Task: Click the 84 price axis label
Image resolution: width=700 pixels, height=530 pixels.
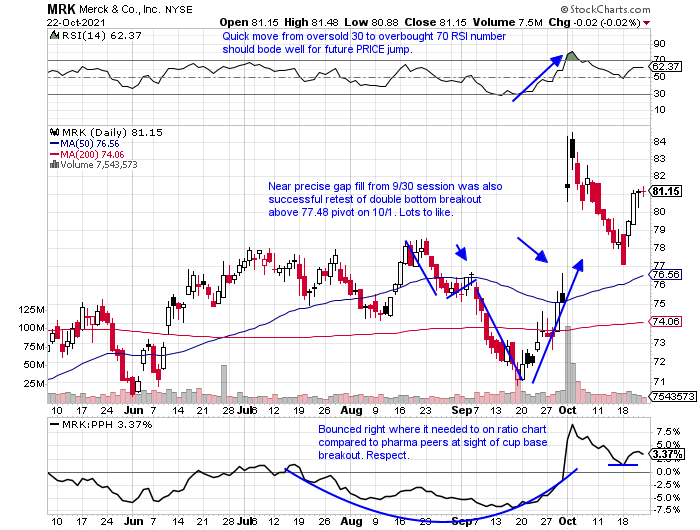Action: tap(660, 141)
